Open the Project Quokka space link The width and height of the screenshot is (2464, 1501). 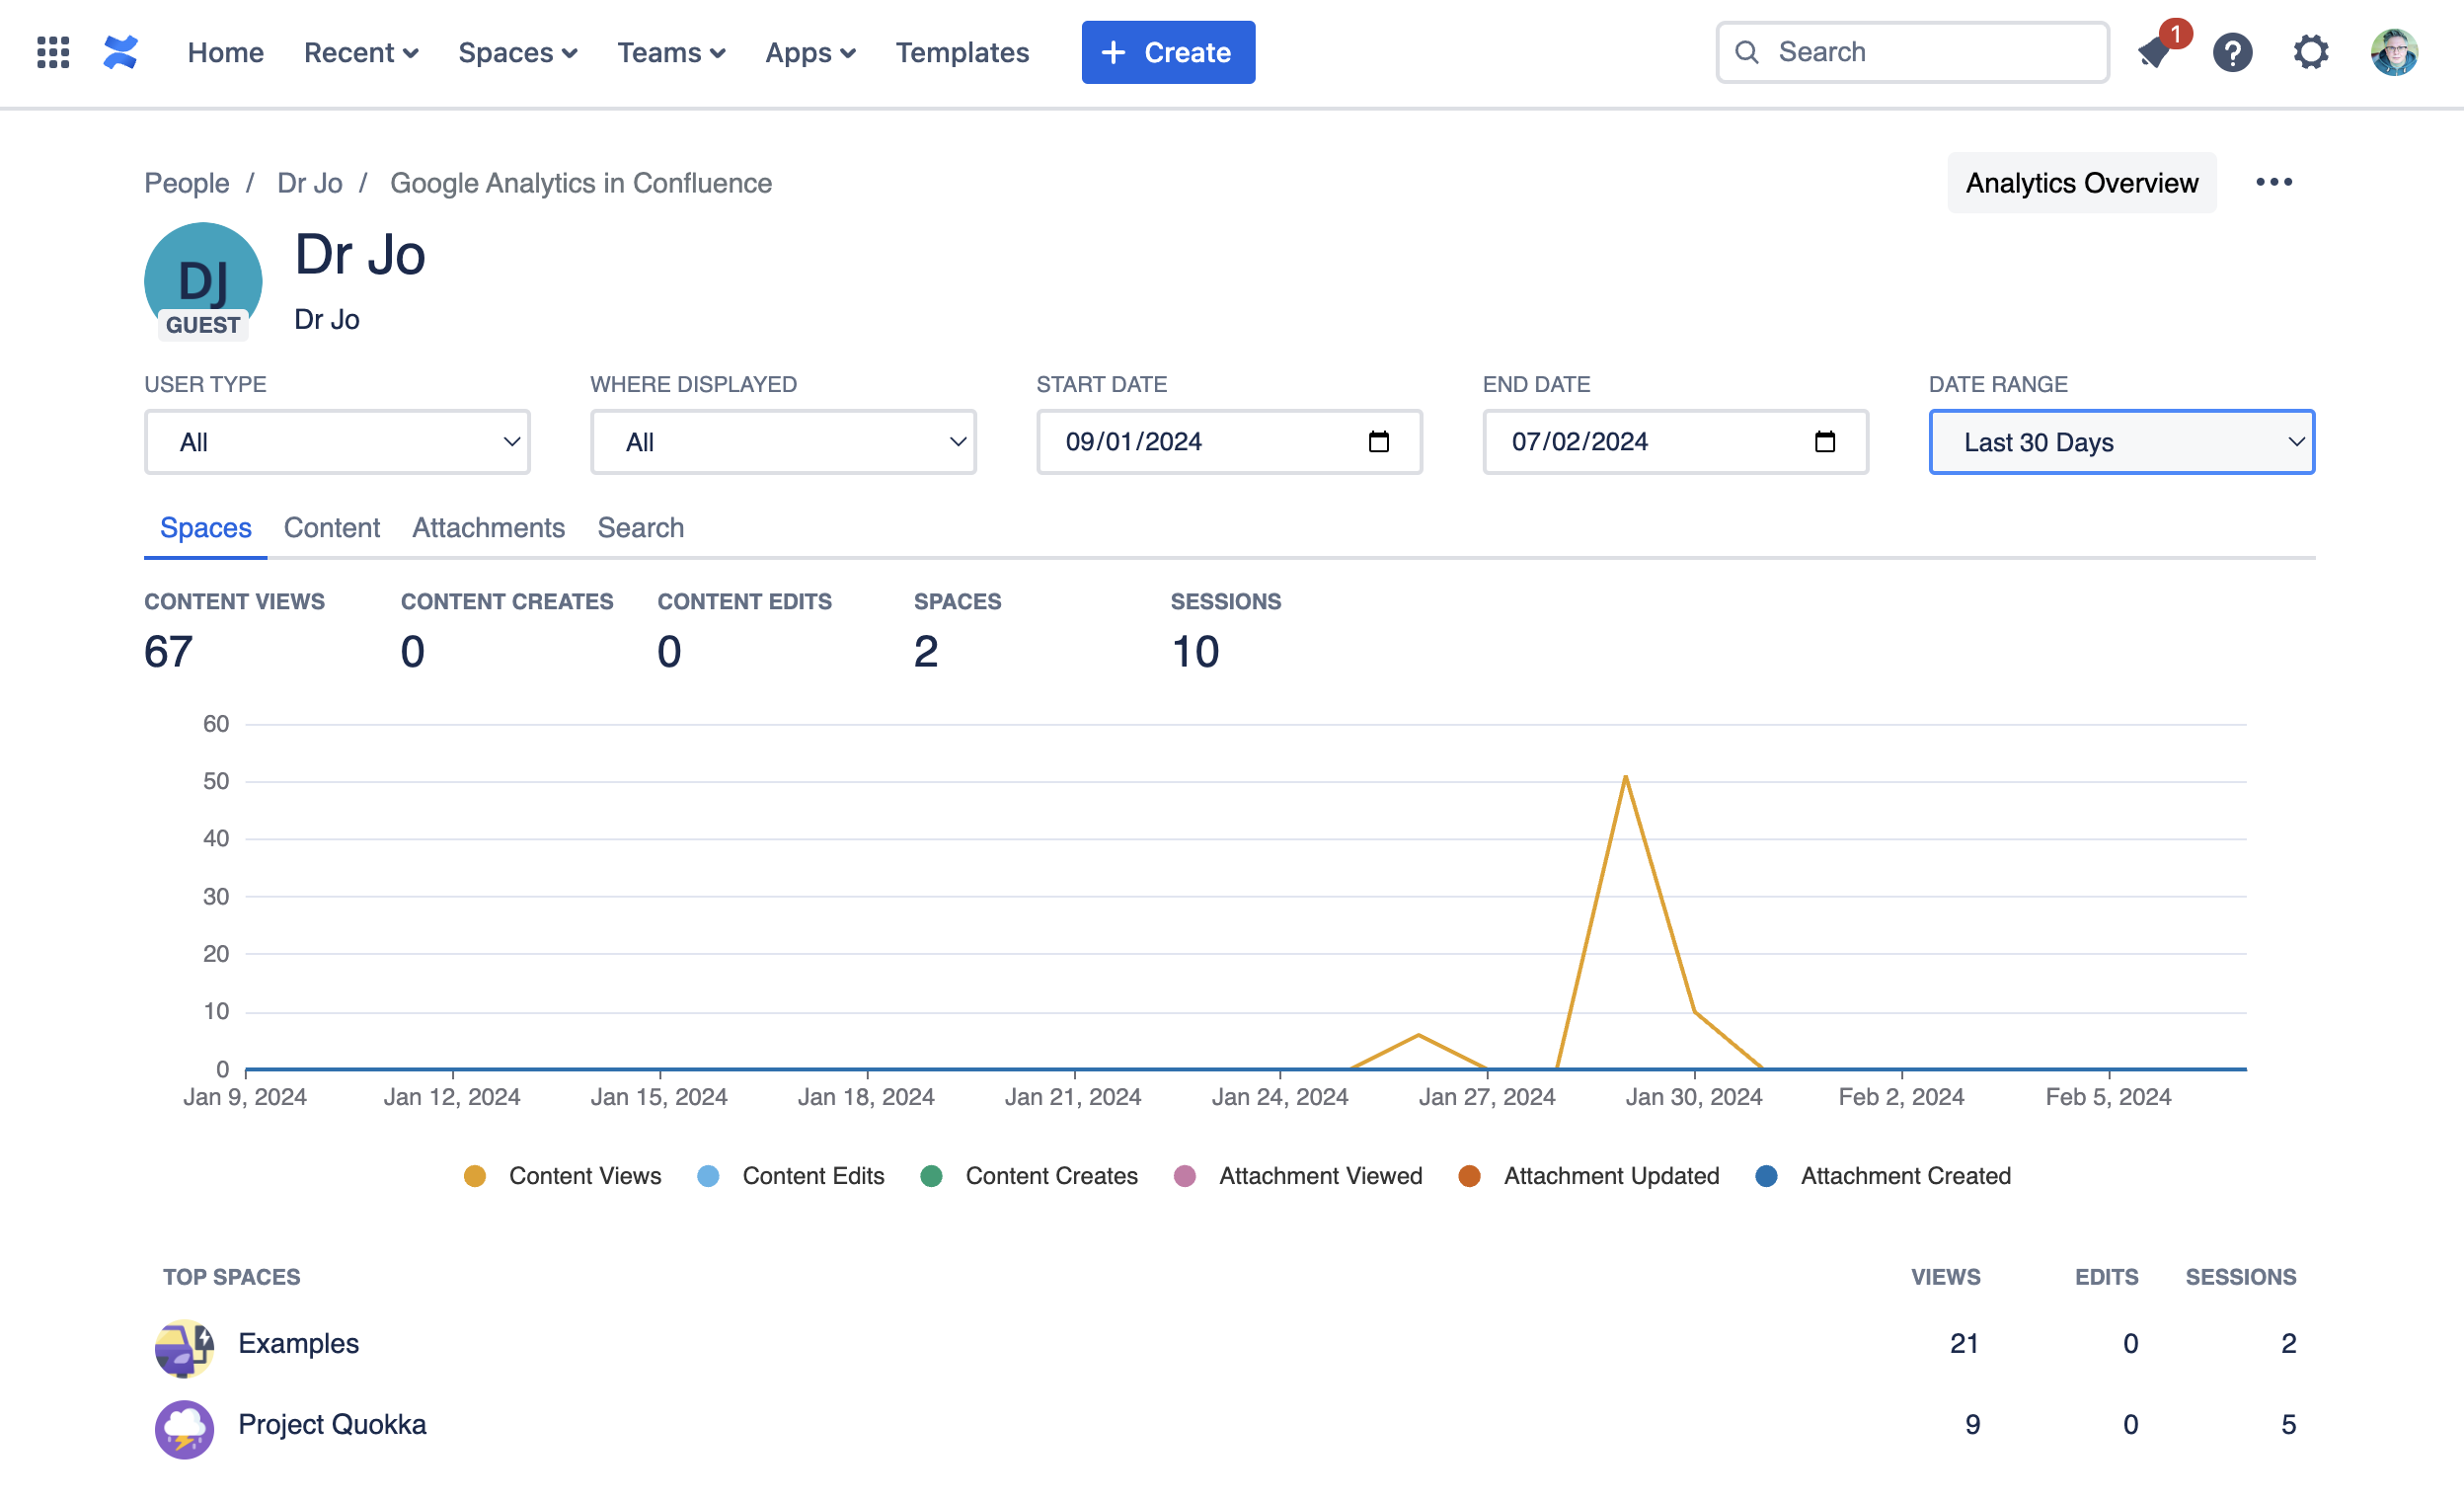pyautogui.click(x=332, y=1424)
